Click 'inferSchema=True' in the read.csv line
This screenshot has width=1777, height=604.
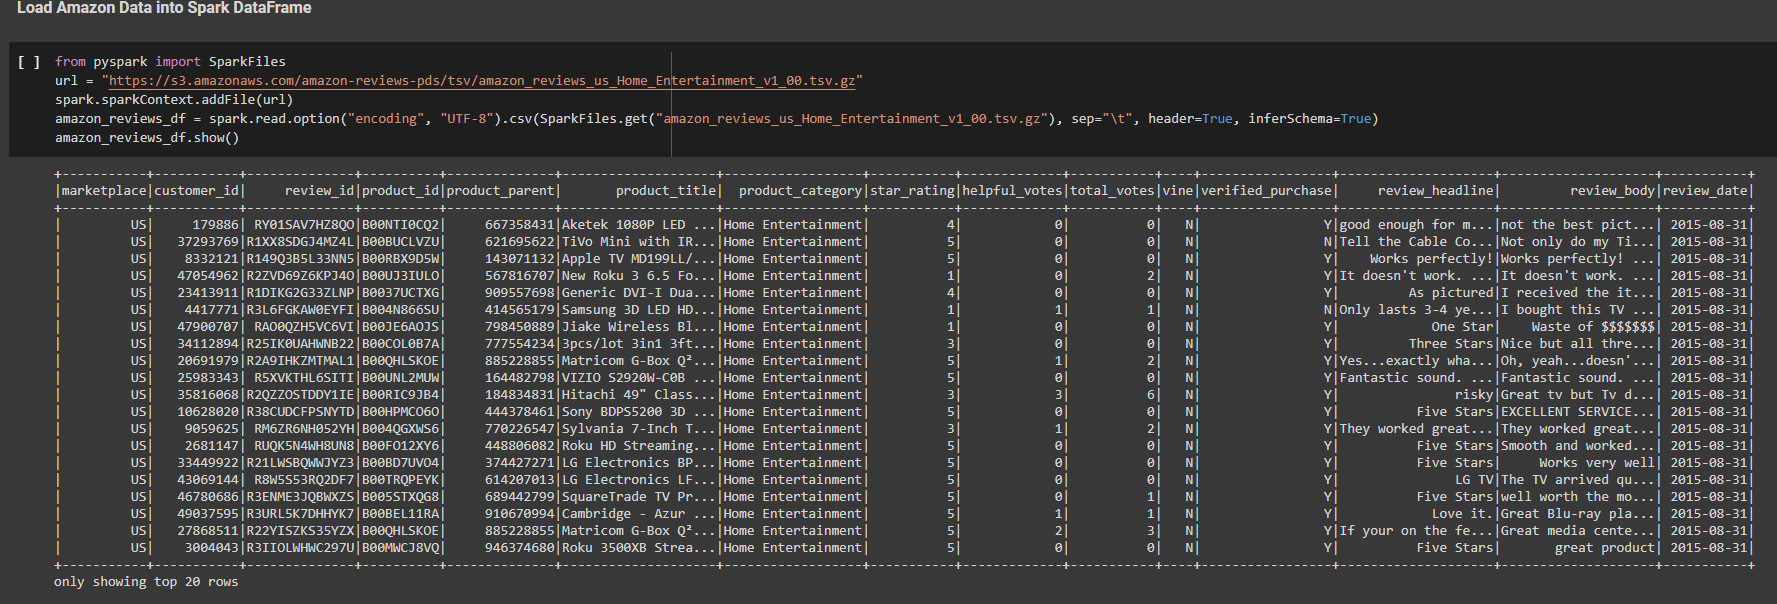pyautogui.click(x=1309, y=119)
